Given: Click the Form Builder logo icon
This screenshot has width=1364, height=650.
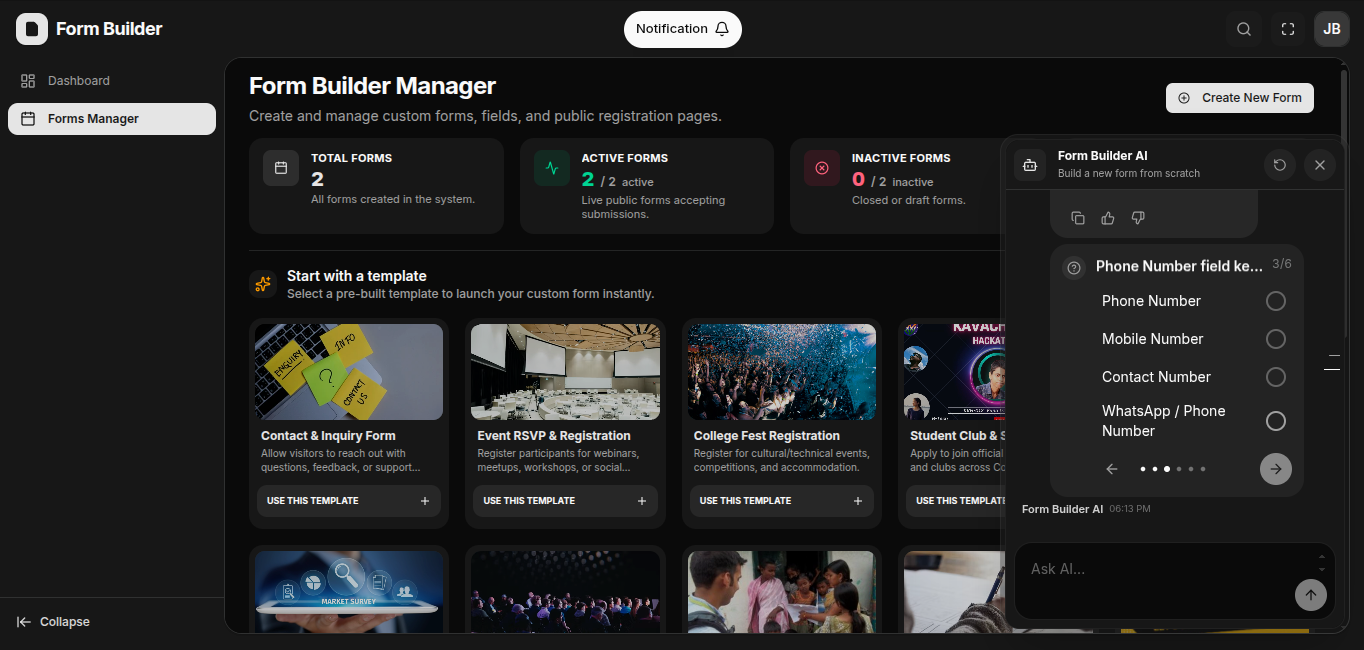Looking at the screenshot, I should coord(32,29).
